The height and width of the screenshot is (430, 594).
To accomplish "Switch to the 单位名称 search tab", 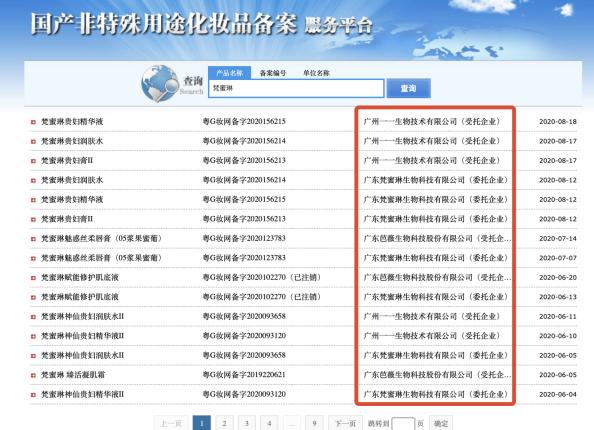I will coord(316,73).
